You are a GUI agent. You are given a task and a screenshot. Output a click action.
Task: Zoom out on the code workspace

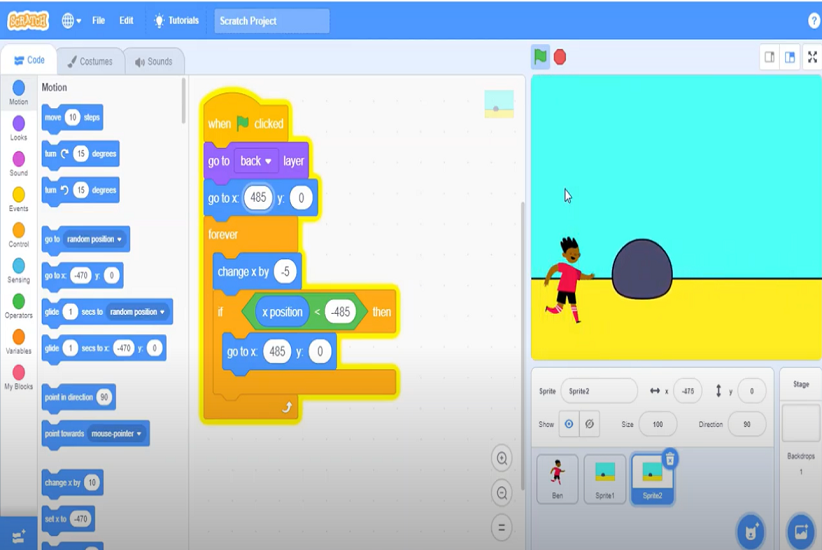pyautogui.click(x=502, y=493)
